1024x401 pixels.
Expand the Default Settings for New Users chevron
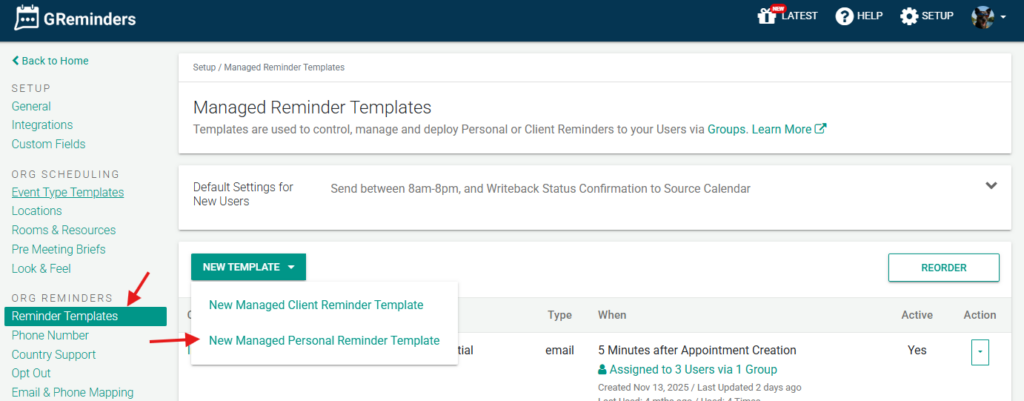tap(991, 186)
